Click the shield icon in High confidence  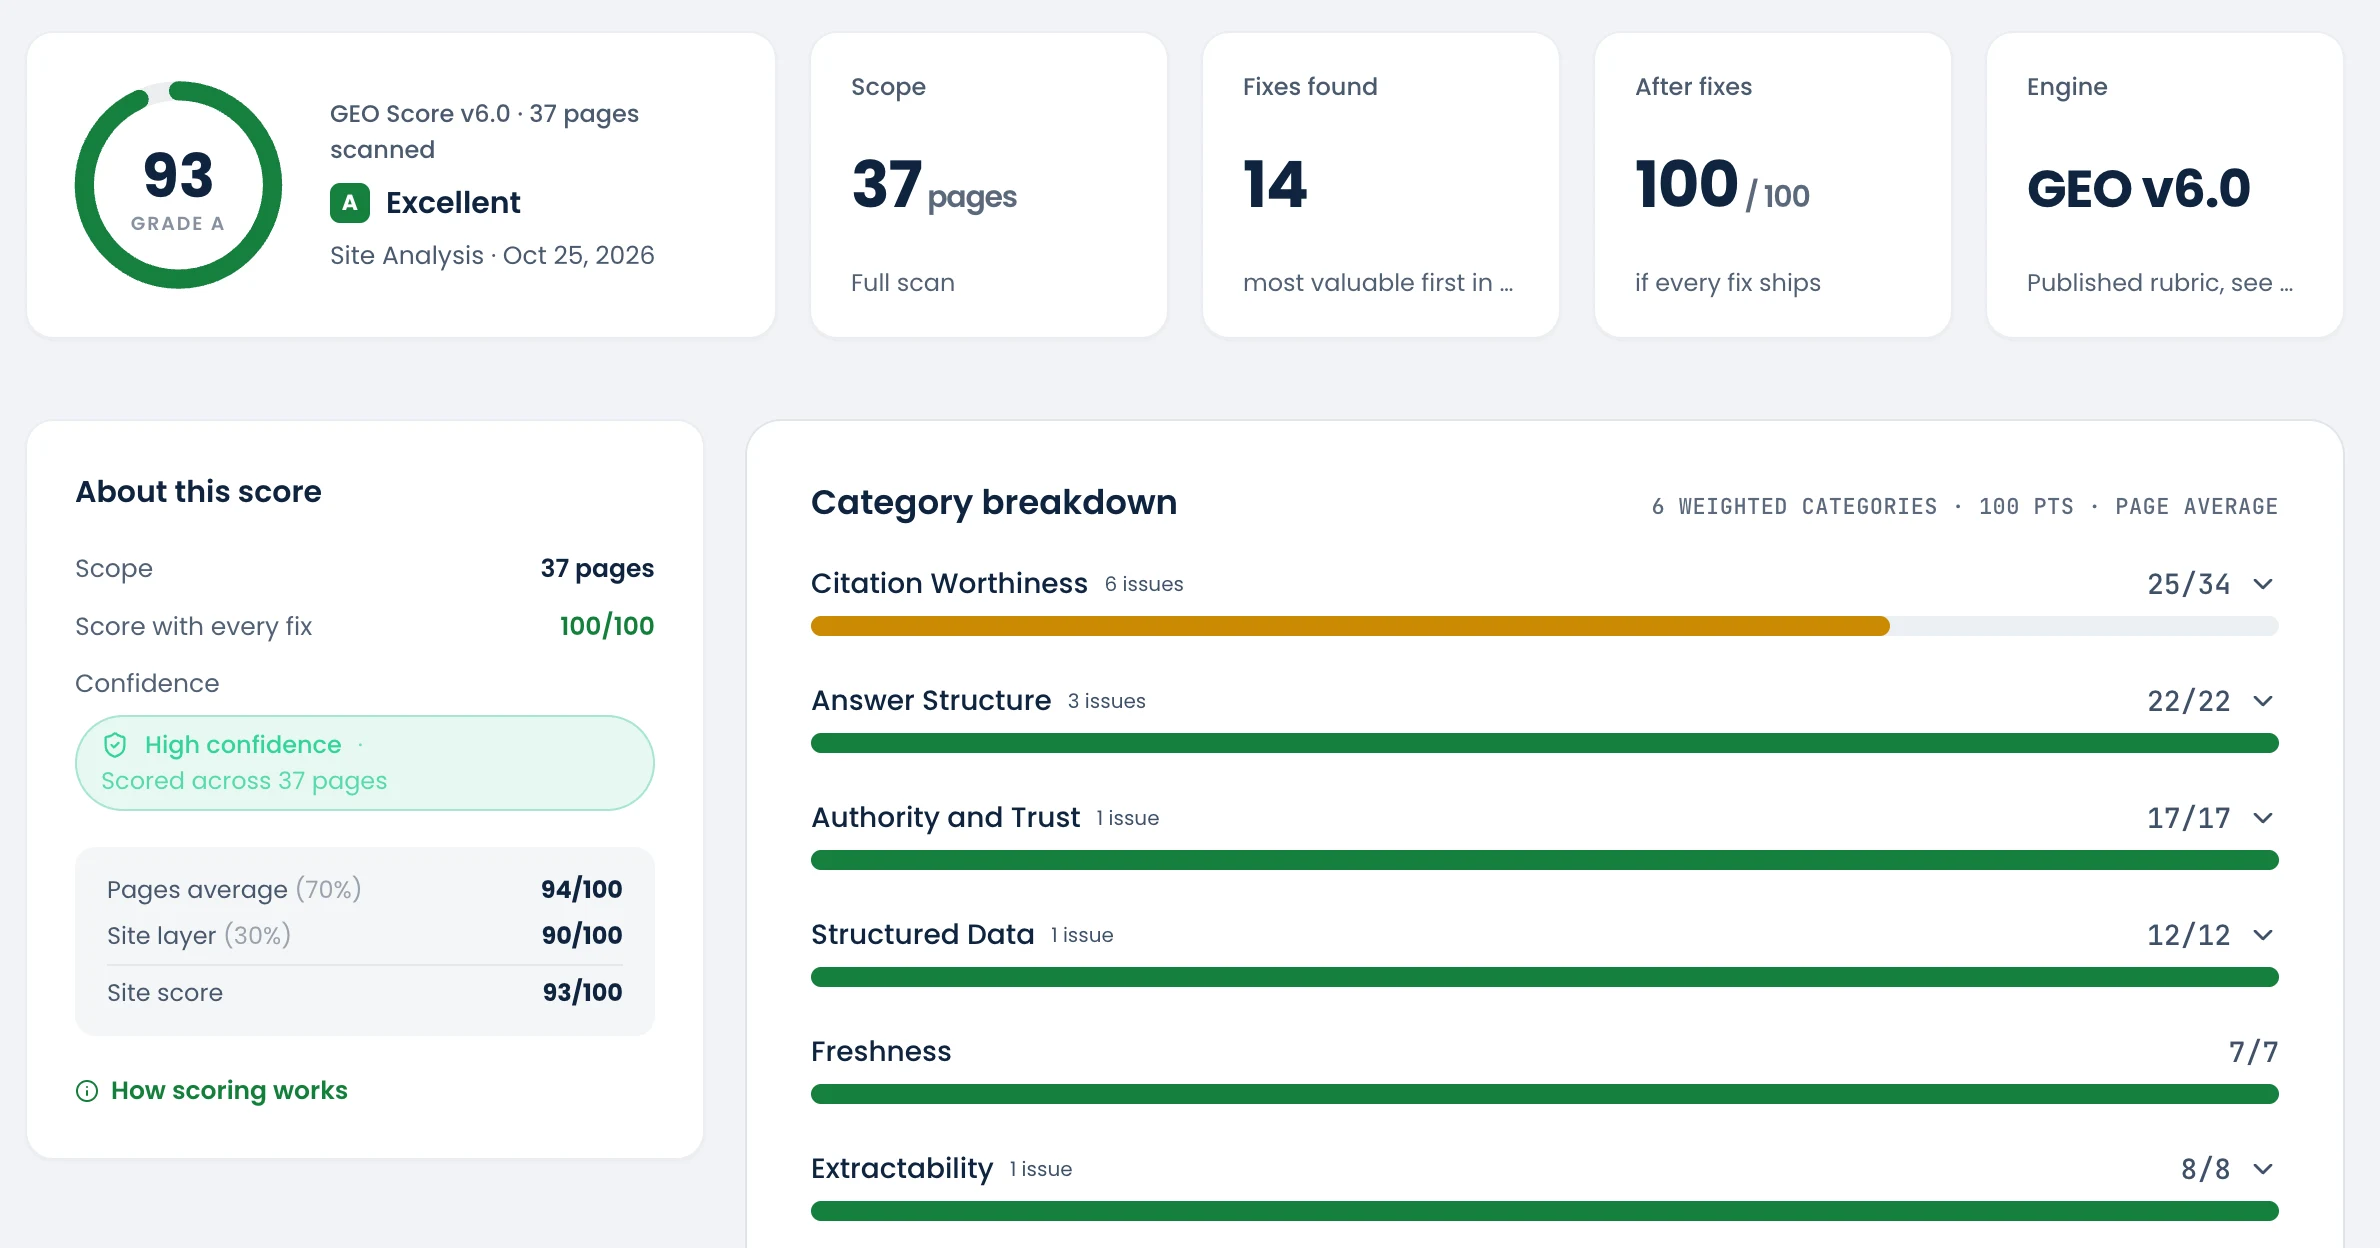point(115,745)
